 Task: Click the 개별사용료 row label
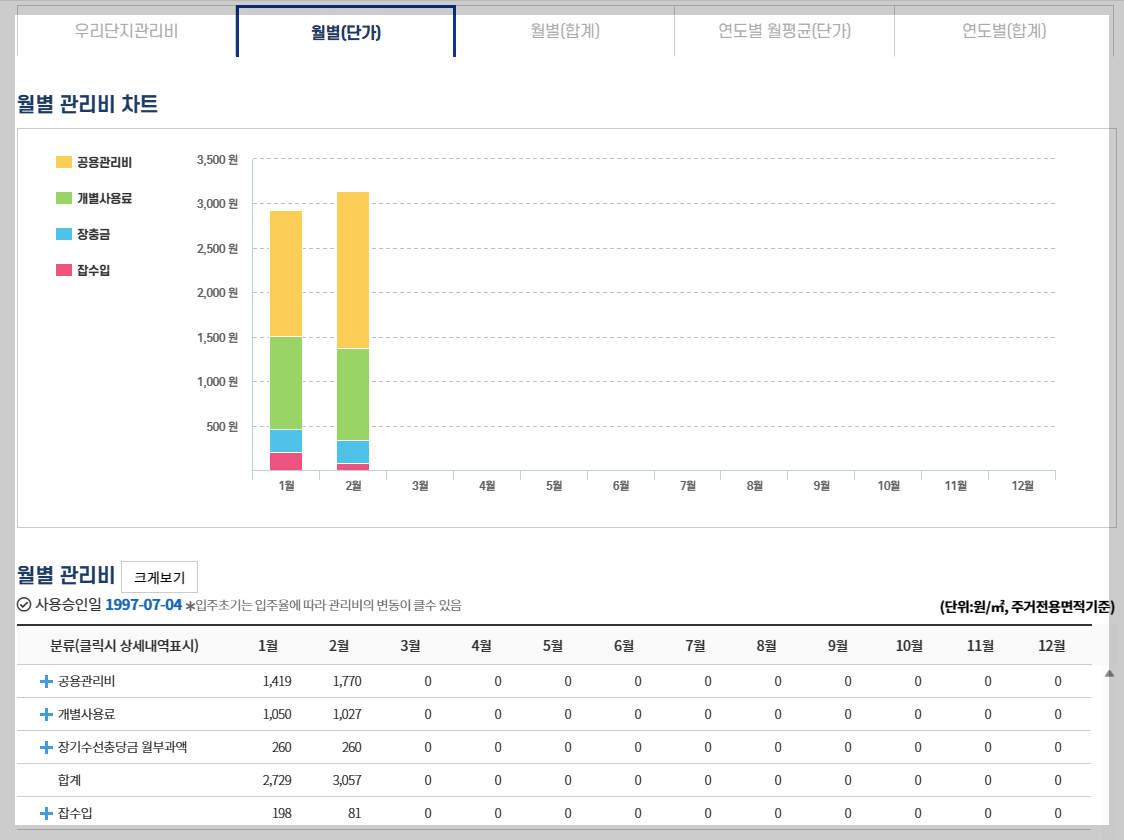[86, 715]
